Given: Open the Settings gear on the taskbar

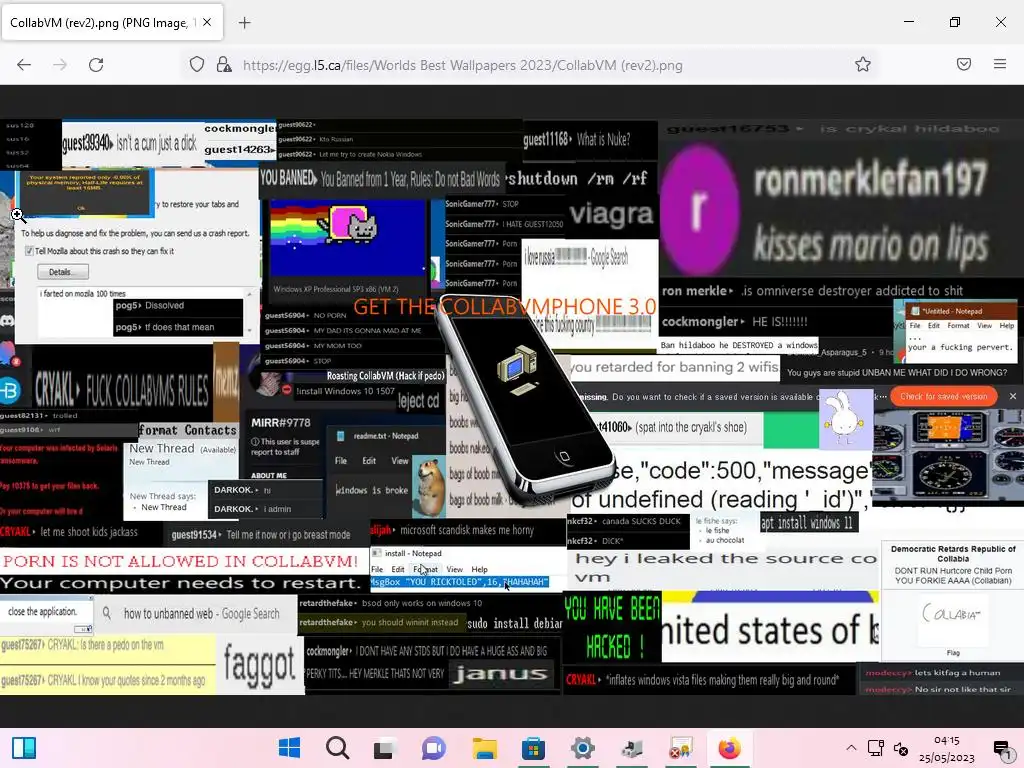Looking at the screenshot, I should click(583, 748).
